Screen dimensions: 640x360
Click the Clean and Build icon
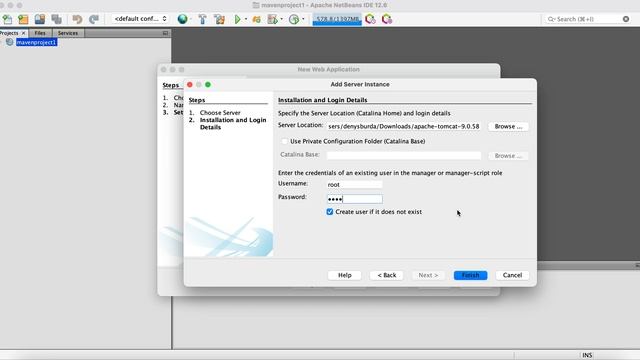tap(220, 19)
